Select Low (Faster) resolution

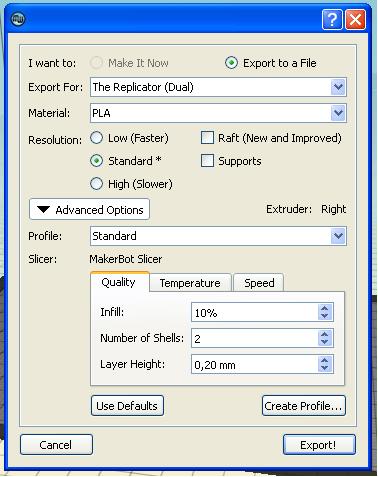coord(96,138)
